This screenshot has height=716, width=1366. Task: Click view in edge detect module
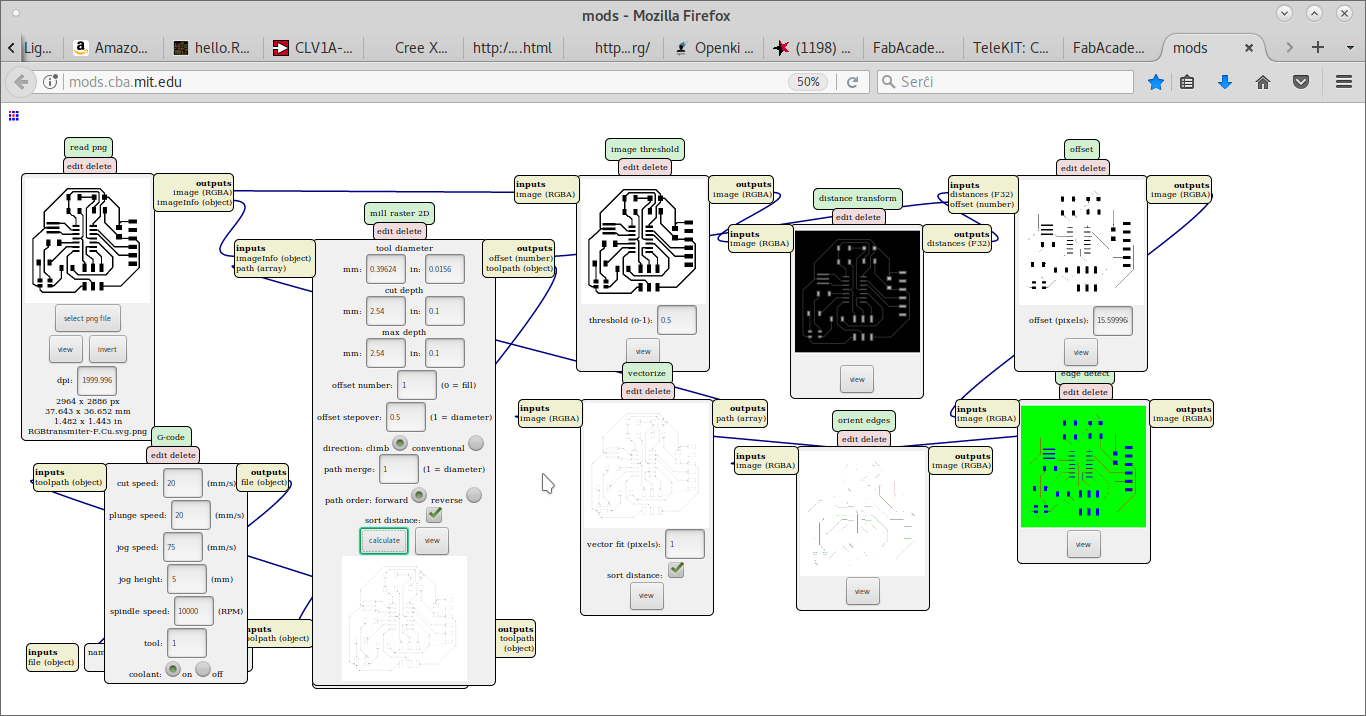point(1084,544)
